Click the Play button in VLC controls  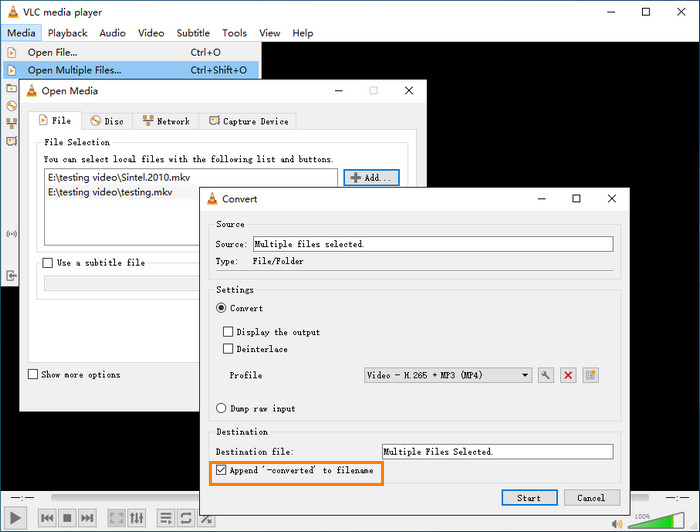coord(15,518)
